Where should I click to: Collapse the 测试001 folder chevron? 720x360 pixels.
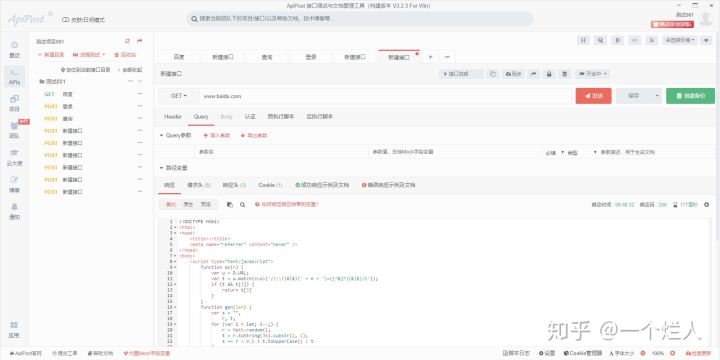click(x=140, y=81)
